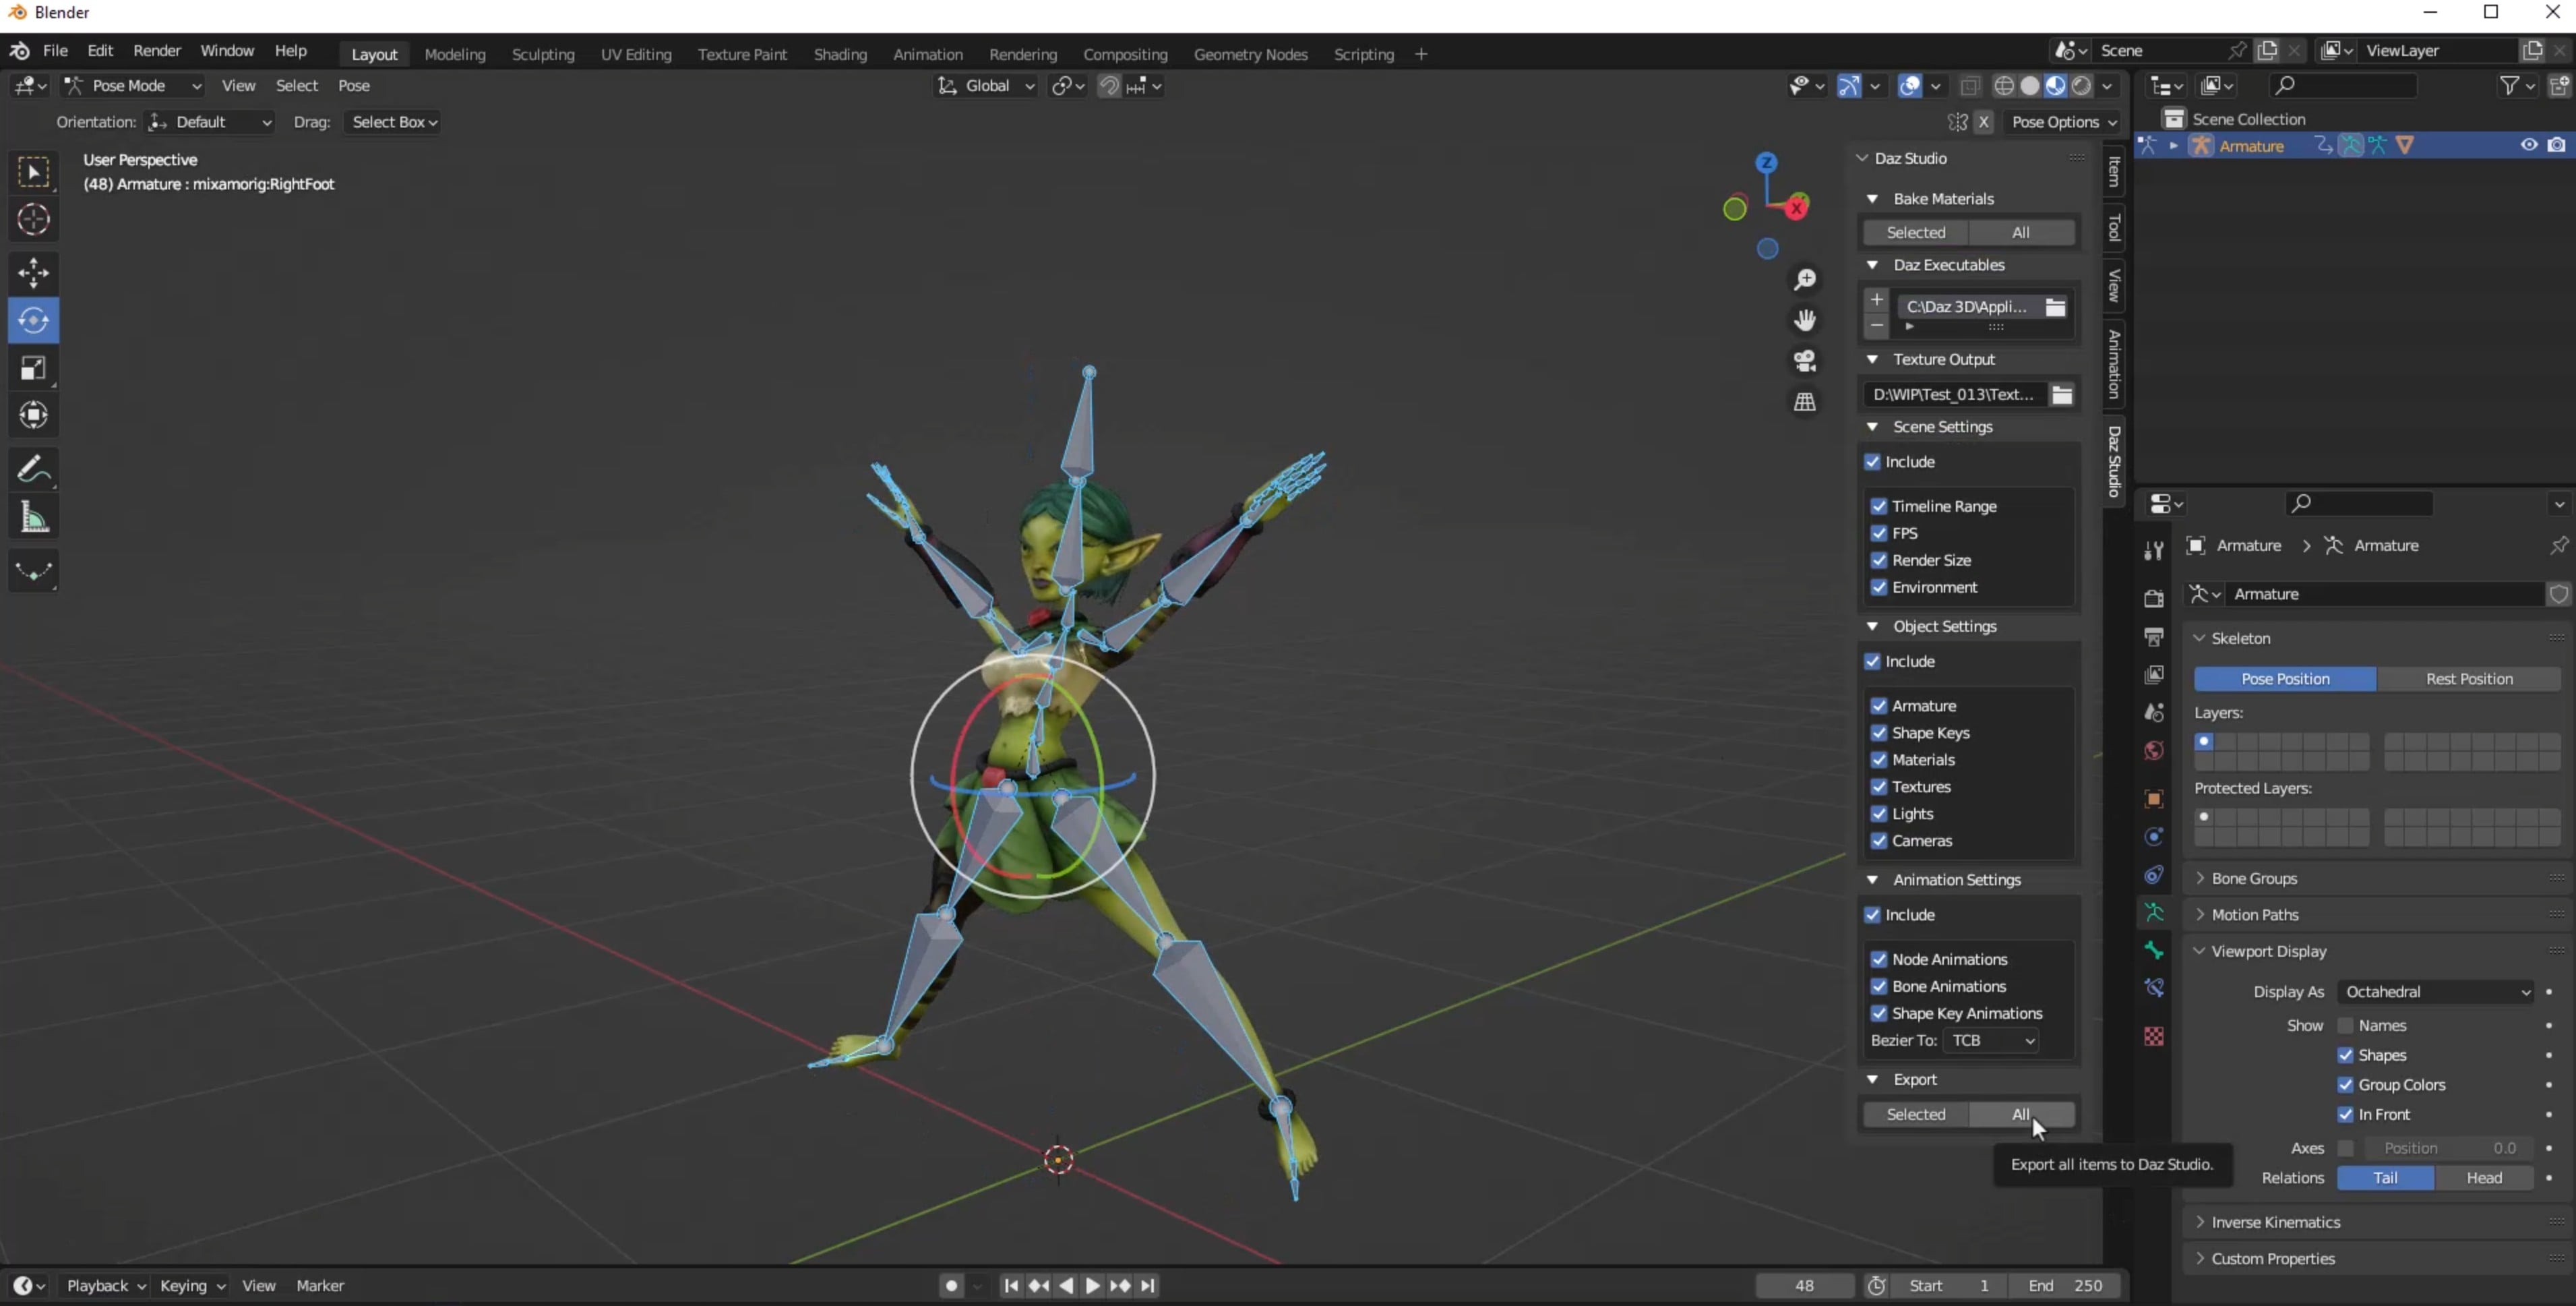2576x1306 pixels.
Task: Activate the Annotate tool
Action: pyautogui.click(x=33, y=469)
